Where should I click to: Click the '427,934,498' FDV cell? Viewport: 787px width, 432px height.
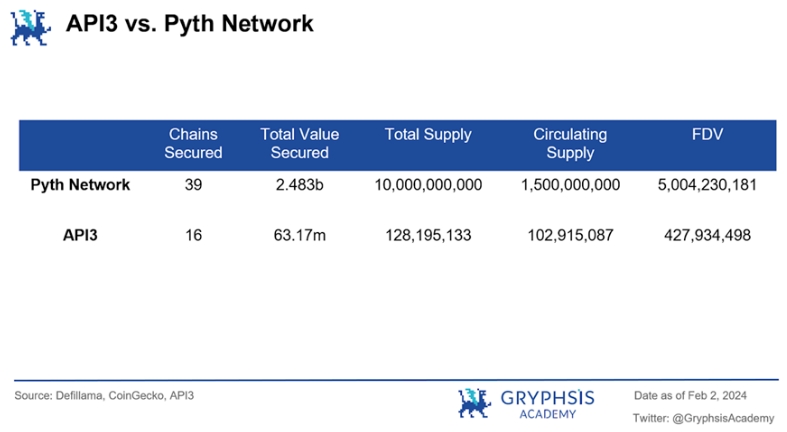(707, 235)
